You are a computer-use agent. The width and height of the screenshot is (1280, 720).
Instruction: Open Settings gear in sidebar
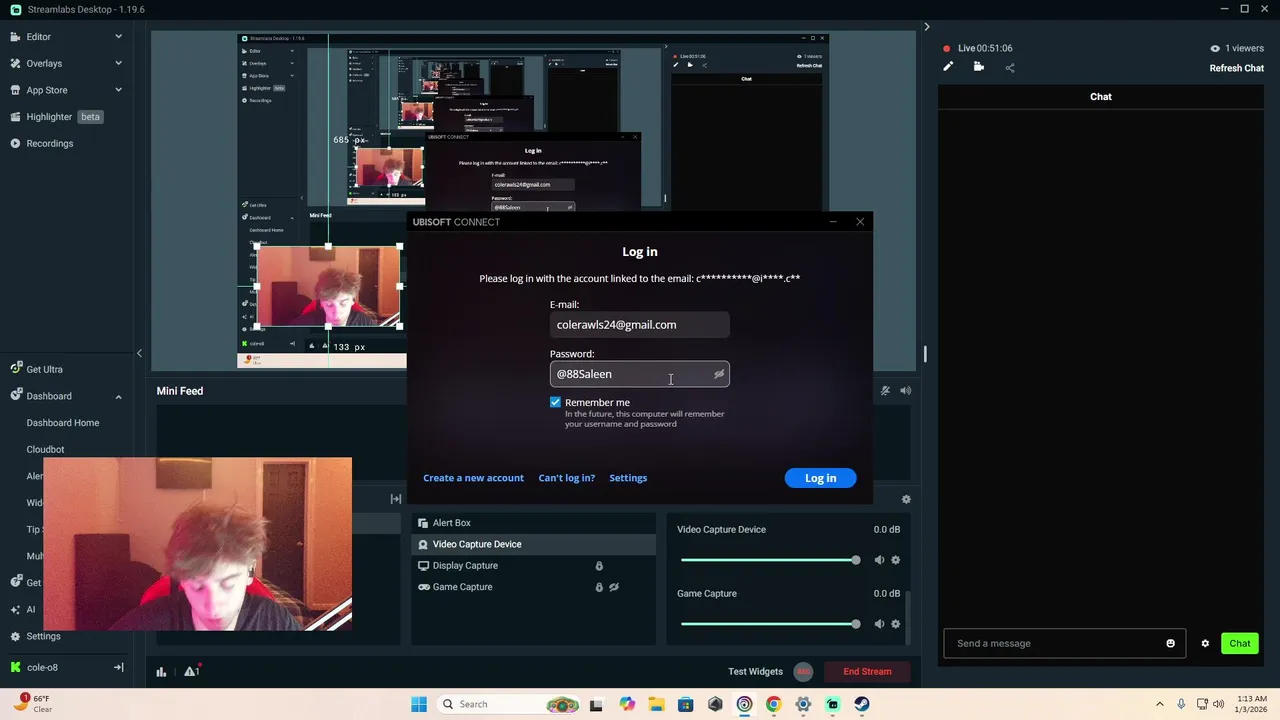[43, 636]
